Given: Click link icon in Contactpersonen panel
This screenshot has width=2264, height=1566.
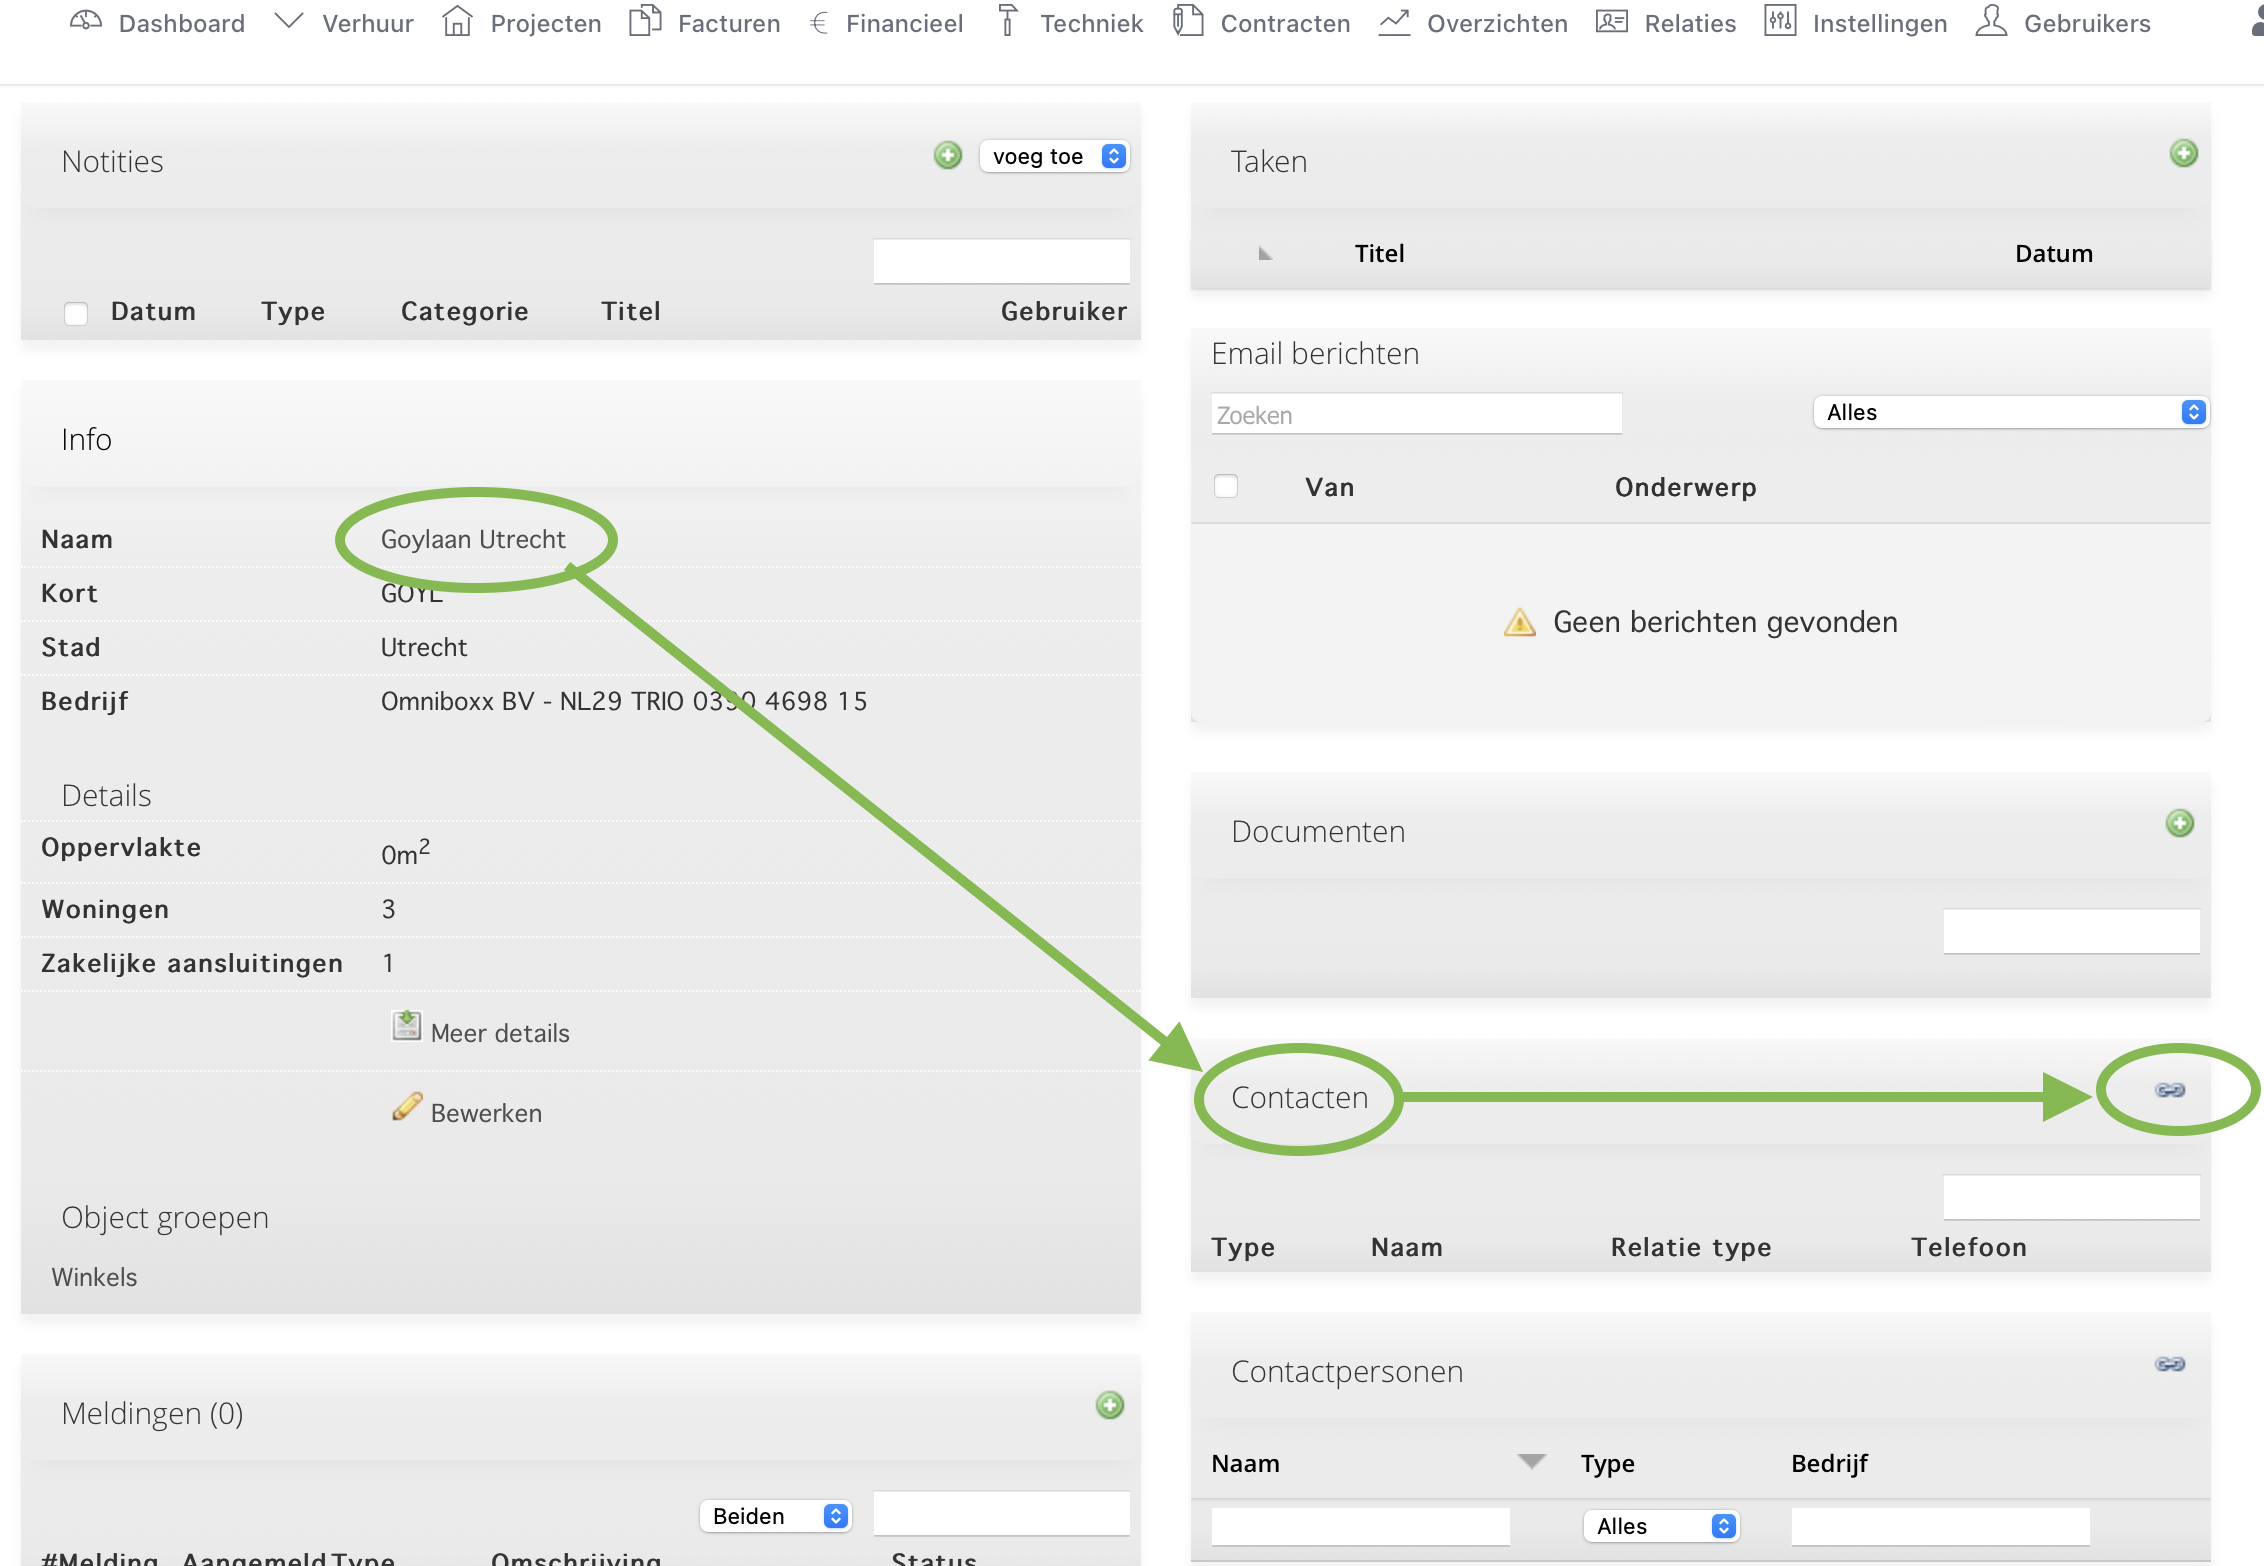Looking at the screenshot, I should click(x=2169, y=1364).
